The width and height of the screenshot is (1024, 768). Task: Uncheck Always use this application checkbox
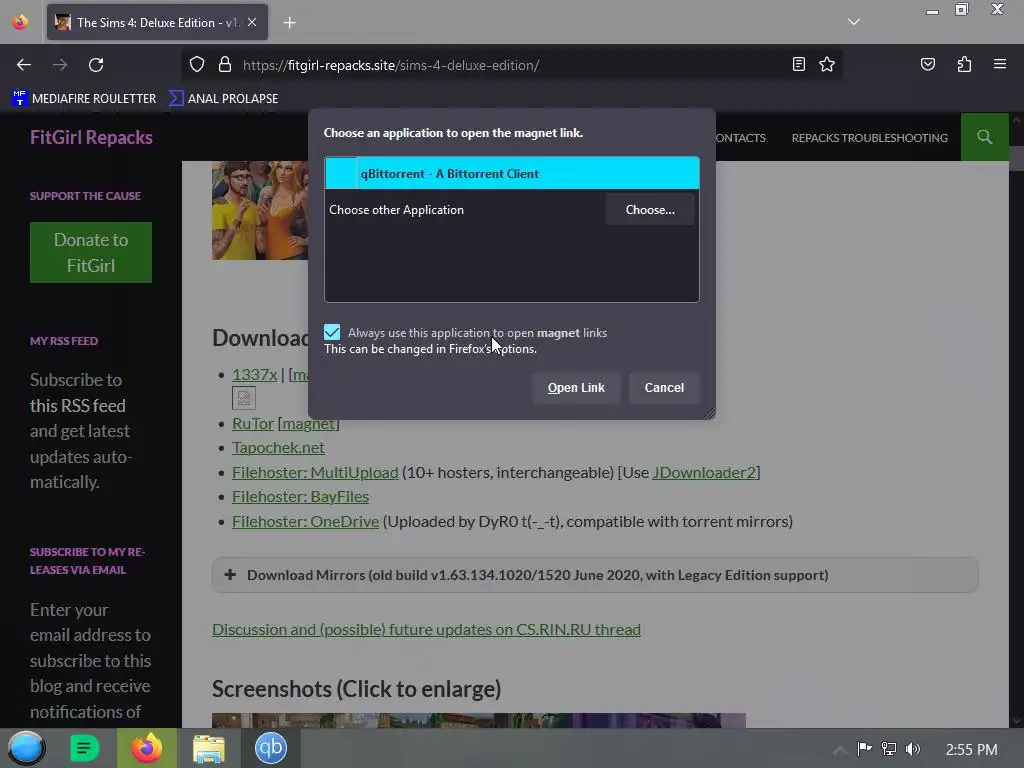click(x=332, y=332)
